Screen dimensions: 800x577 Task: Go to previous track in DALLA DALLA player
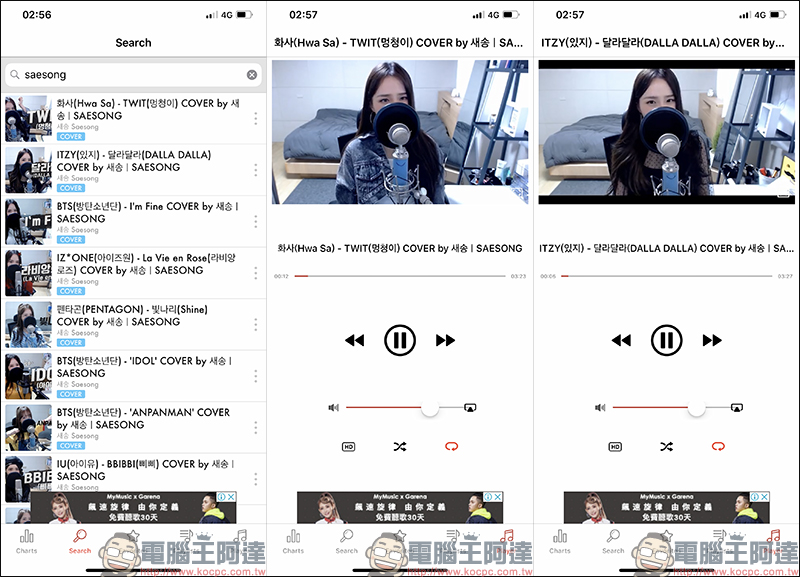(621, 340)
